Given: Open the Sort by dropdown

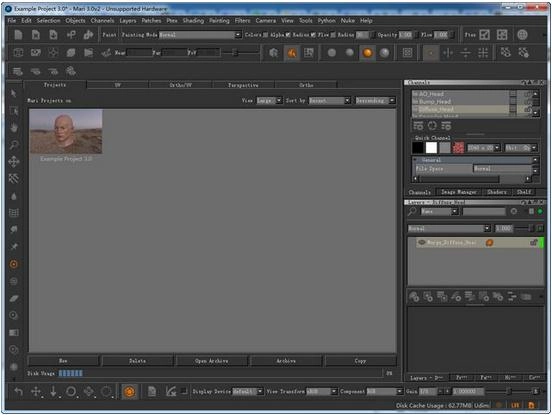Looking at the screenshot, I should pos(330,101).
